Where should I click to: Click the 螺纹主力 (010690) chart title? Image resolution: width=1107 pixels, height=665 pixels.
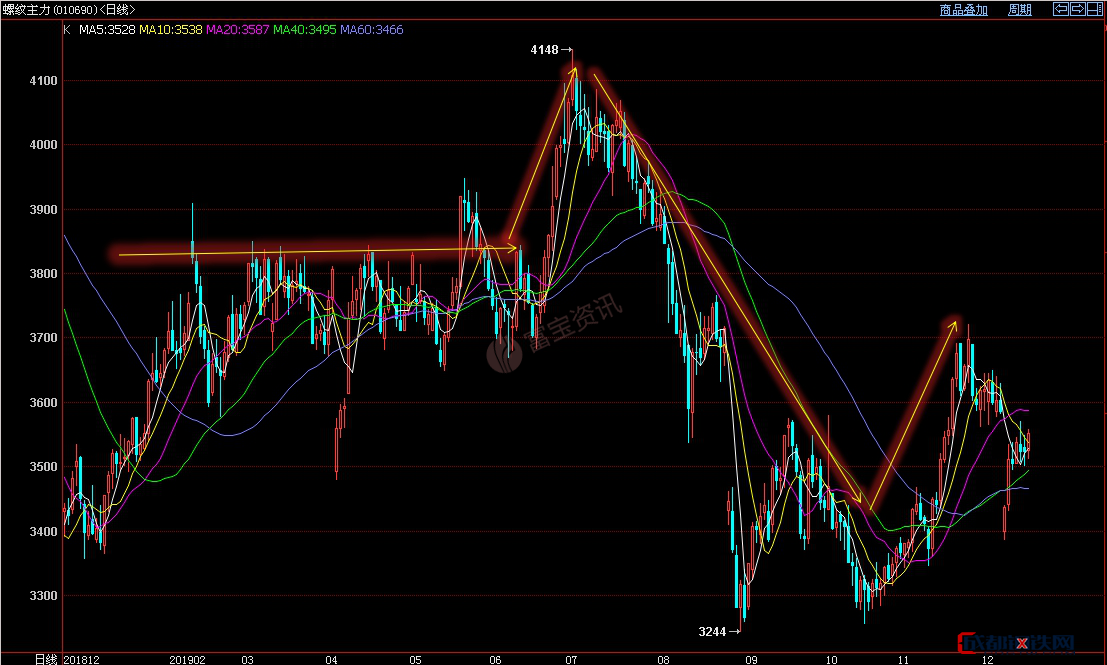coord(69,10)
